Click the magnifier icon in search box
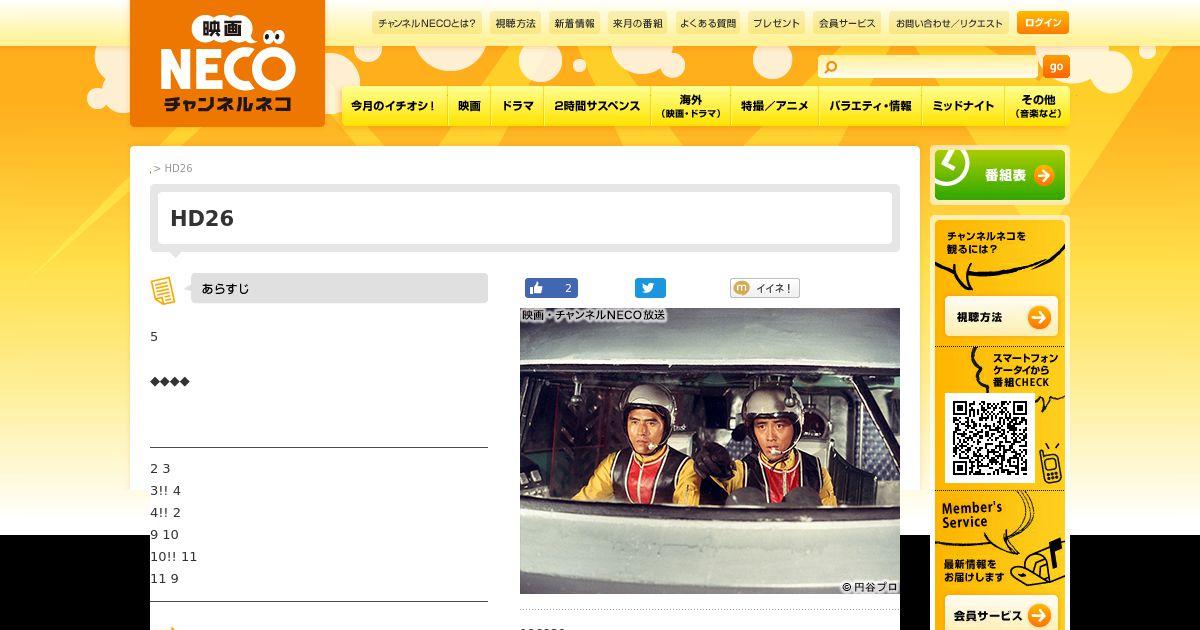Viewport: 1200px width, 630px height. tap(830, 67)
